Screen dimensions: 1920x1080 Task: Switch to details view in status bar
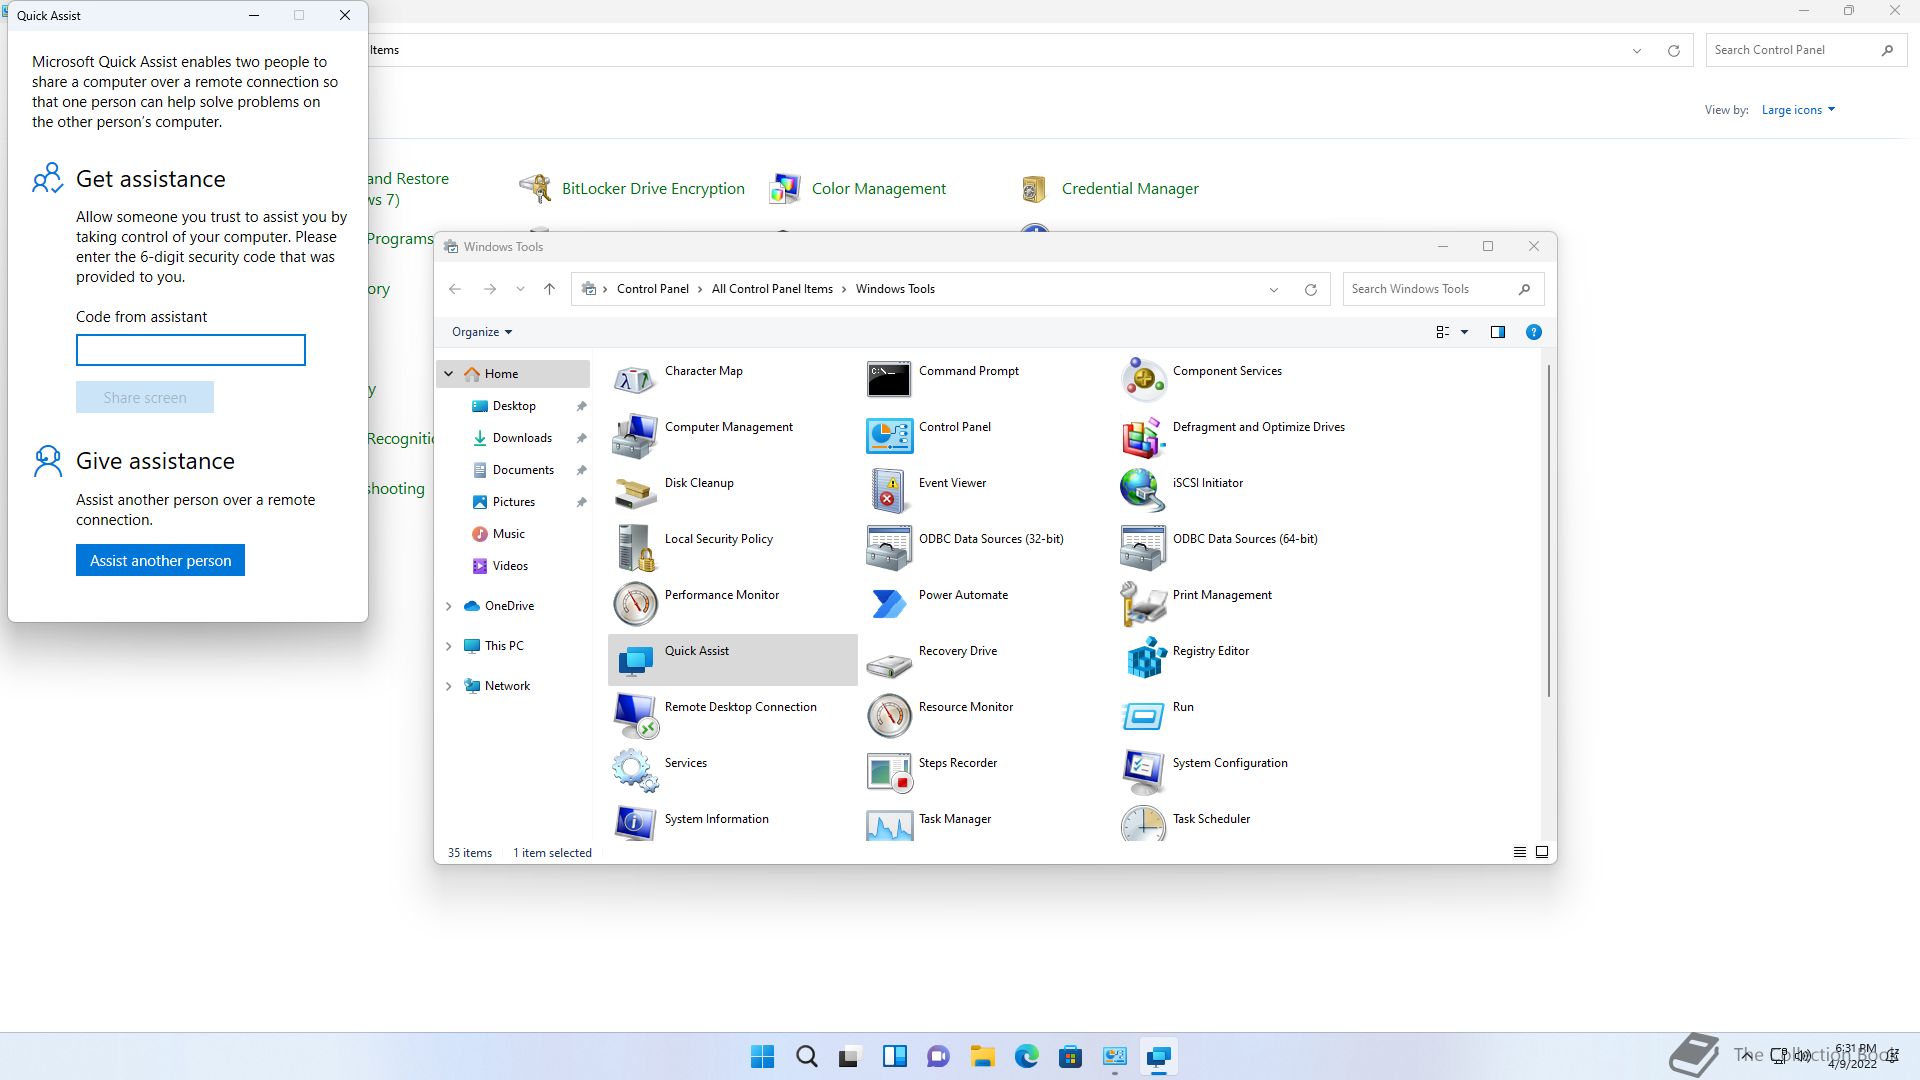(x=1519, y=852)
